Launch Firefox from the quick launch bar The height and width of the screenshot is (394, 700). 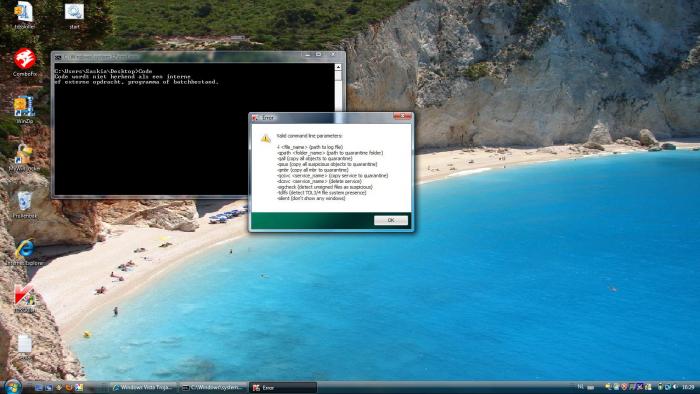point(69,388)
